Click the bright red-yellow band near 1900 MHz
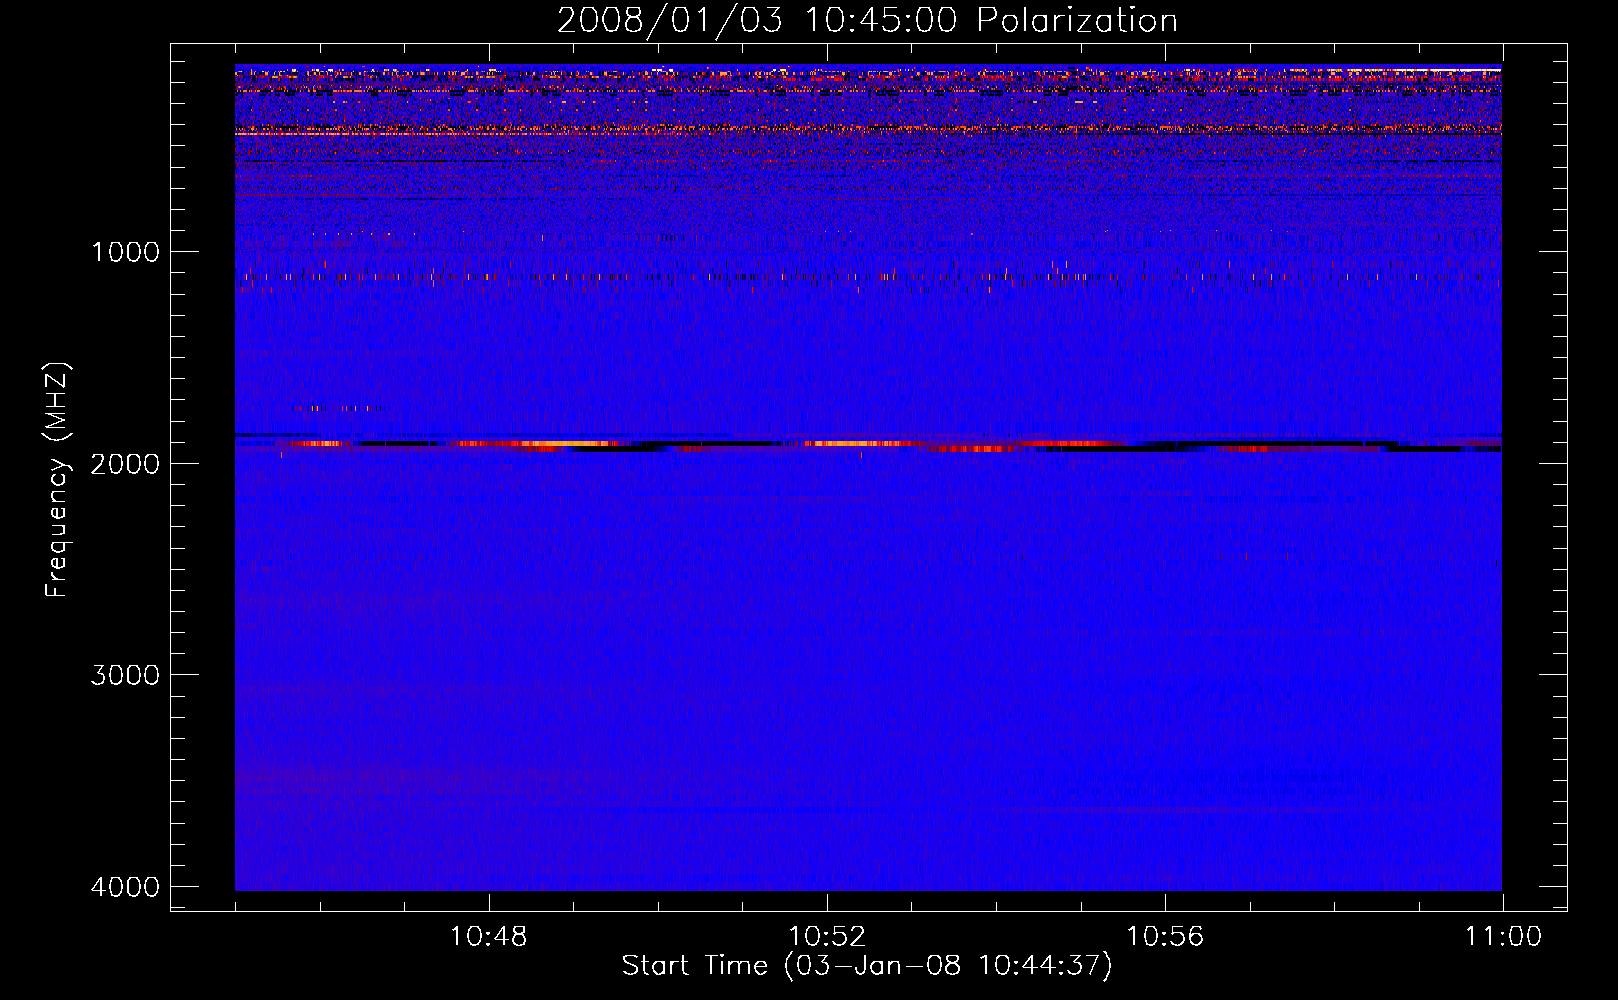Image resolution: width=1618 pixels, height=1000 pixels. [x=868, y=445]
